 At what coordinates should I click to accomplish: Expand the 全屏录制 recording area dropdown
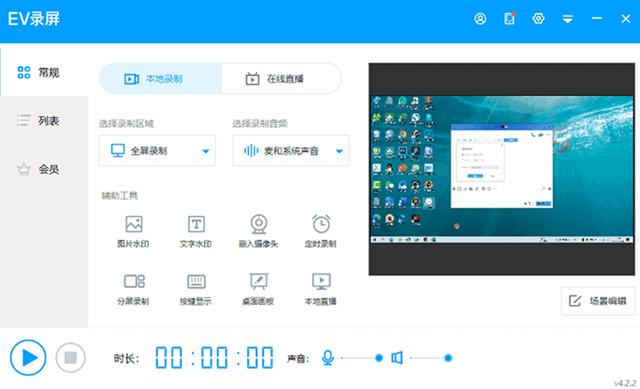157,151
